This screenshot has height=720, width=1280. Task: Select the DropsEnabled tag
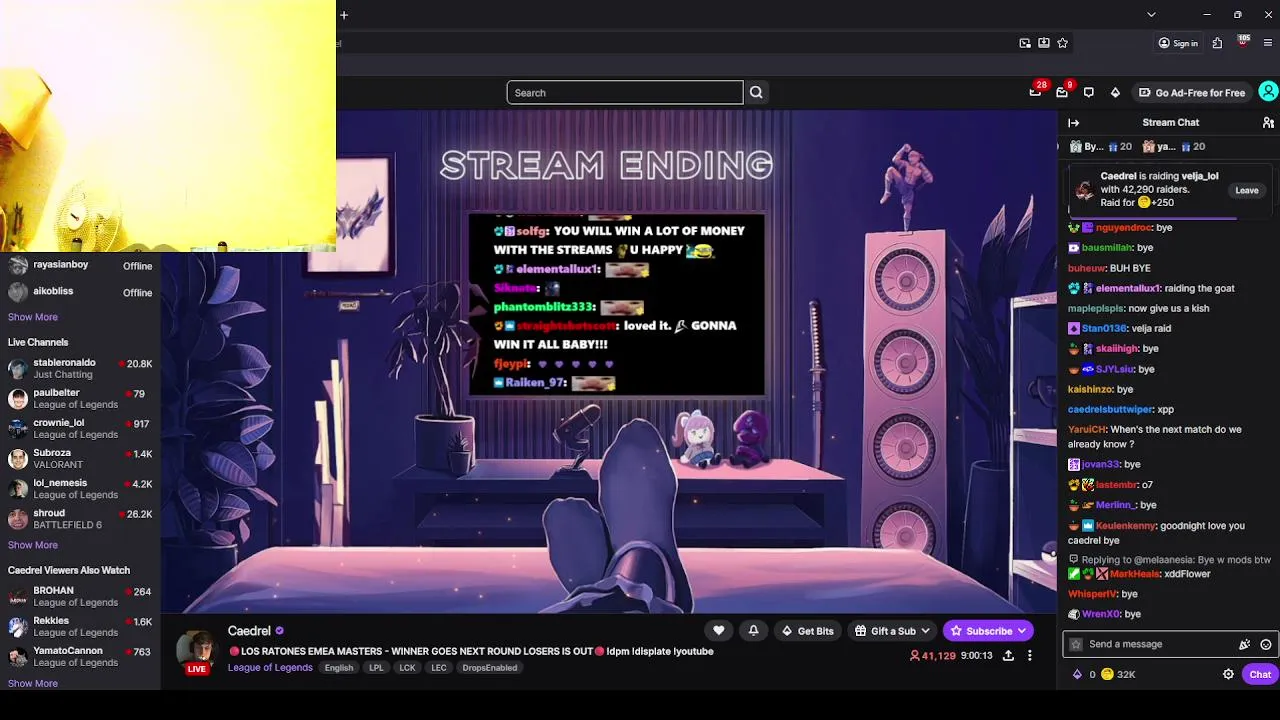(x=490, y=668)
